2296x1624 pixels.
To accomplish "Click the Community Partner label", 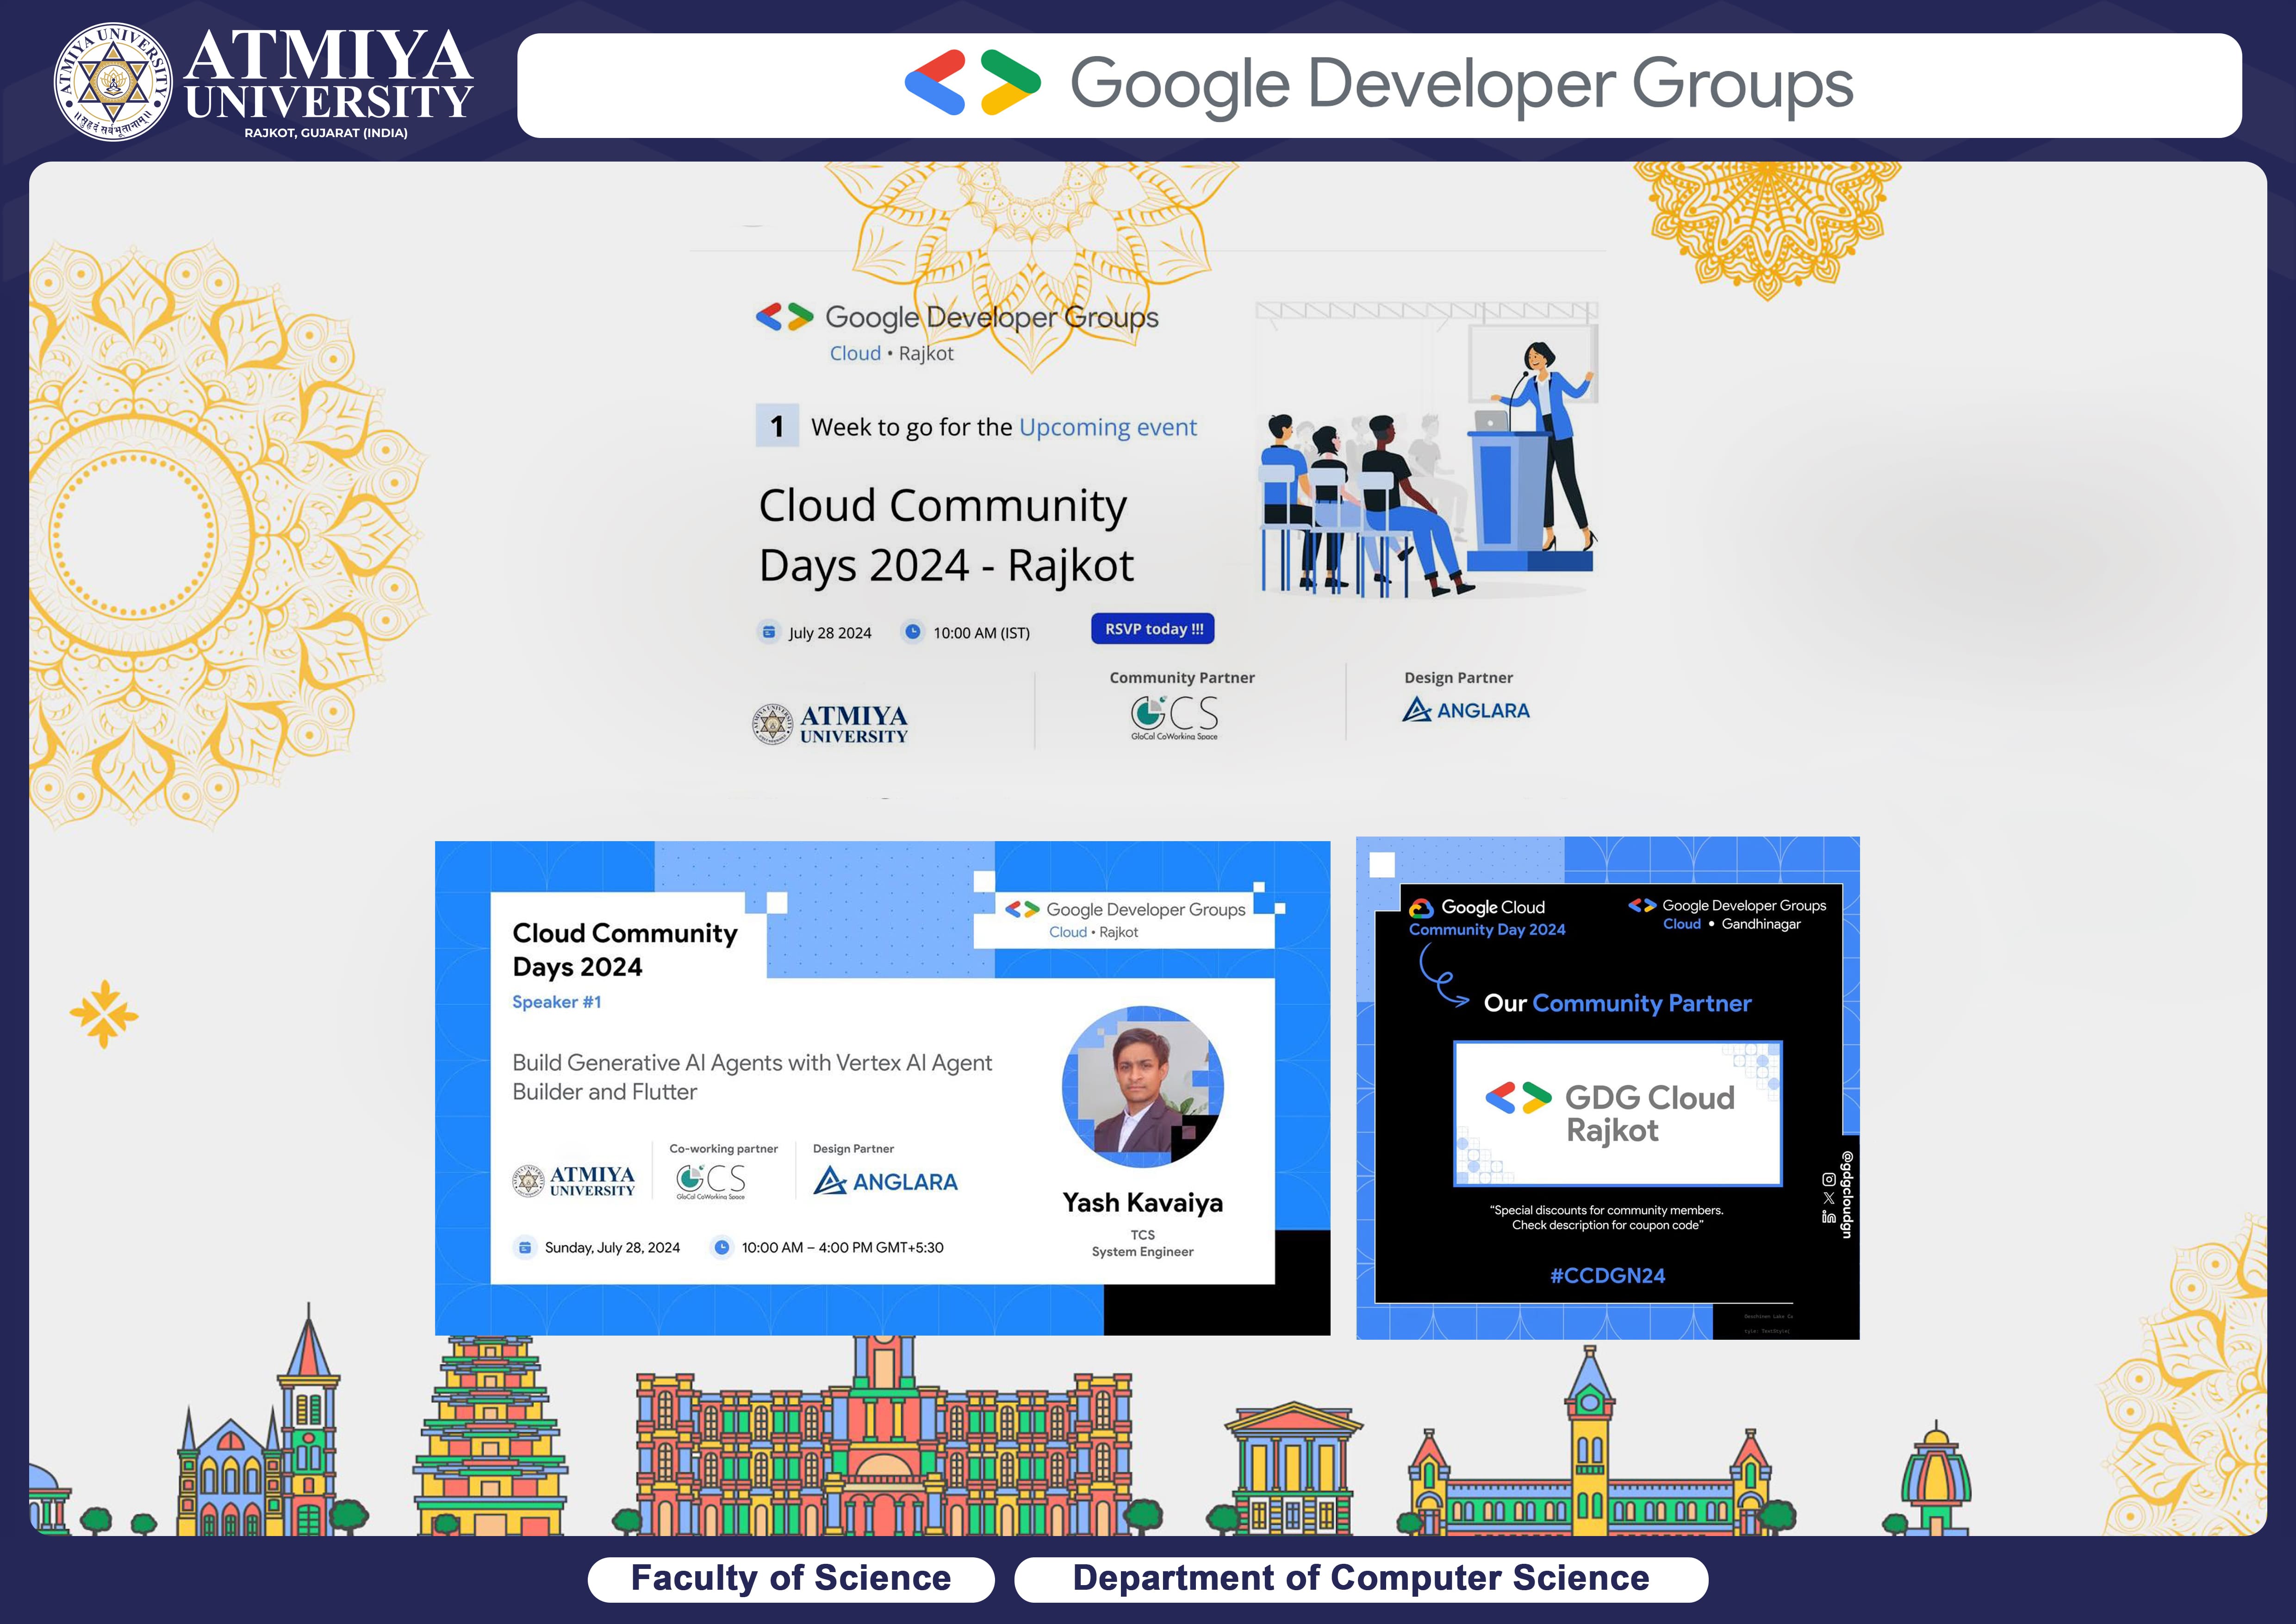I will click(x=1182, y=678).
